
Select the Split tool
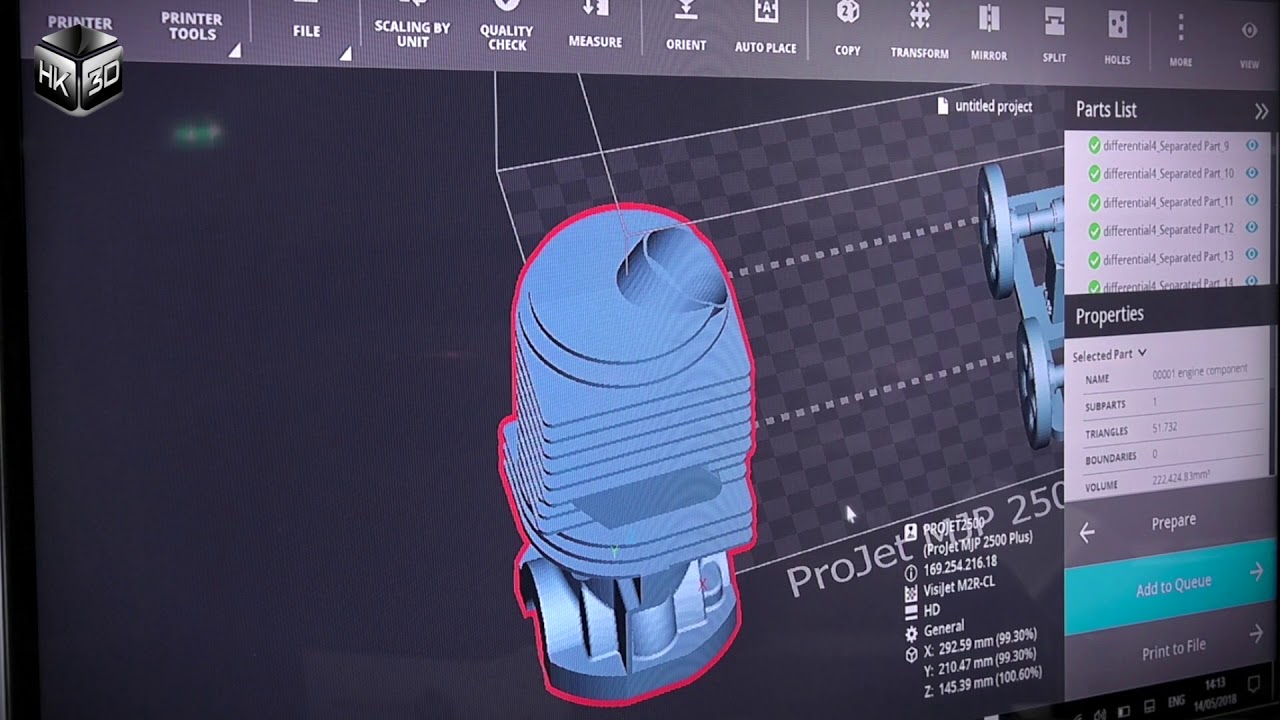pyautogui.click(x=1054, y=33)
